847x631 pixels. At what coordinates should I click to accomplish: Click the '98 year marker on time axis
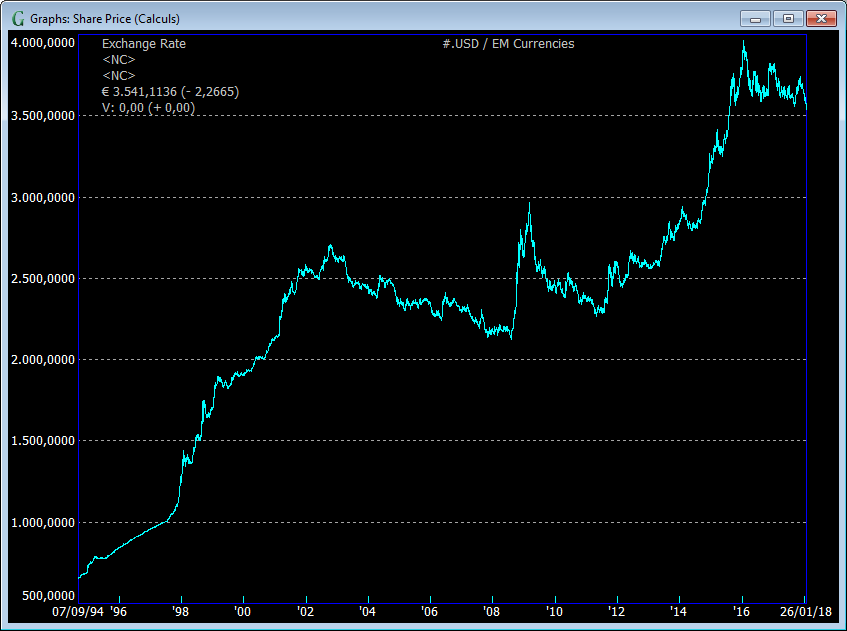[x=180, y=613]
